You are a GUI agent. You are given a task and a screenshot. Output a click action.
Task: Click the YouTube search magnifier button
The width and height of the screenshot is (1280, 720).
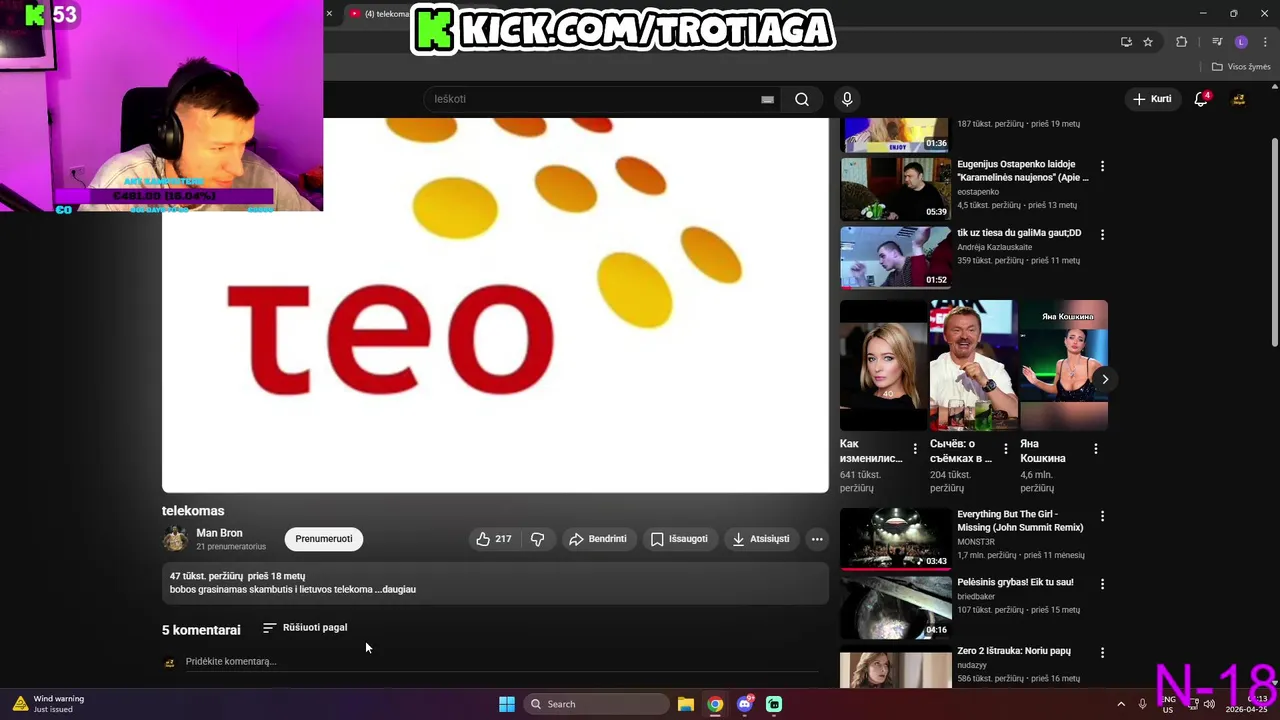point(801,99)
